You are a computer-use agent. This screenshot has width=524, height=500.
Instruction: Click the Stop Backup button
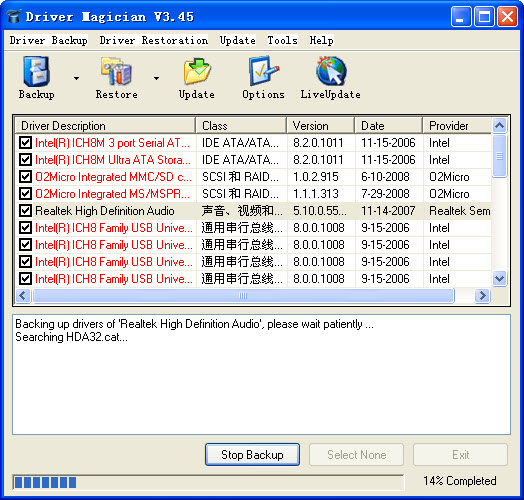(x=252, y=455)
